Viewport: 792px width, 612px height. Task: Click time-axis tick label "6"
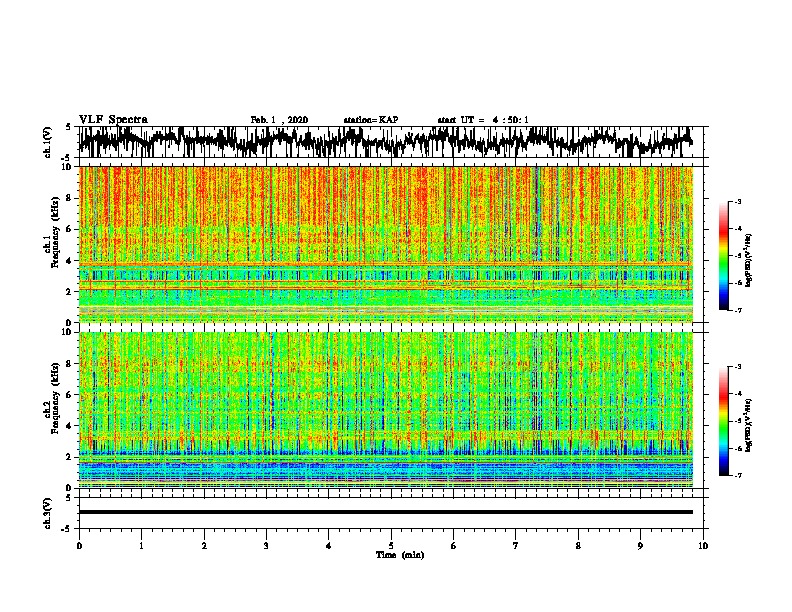point(454,546)
